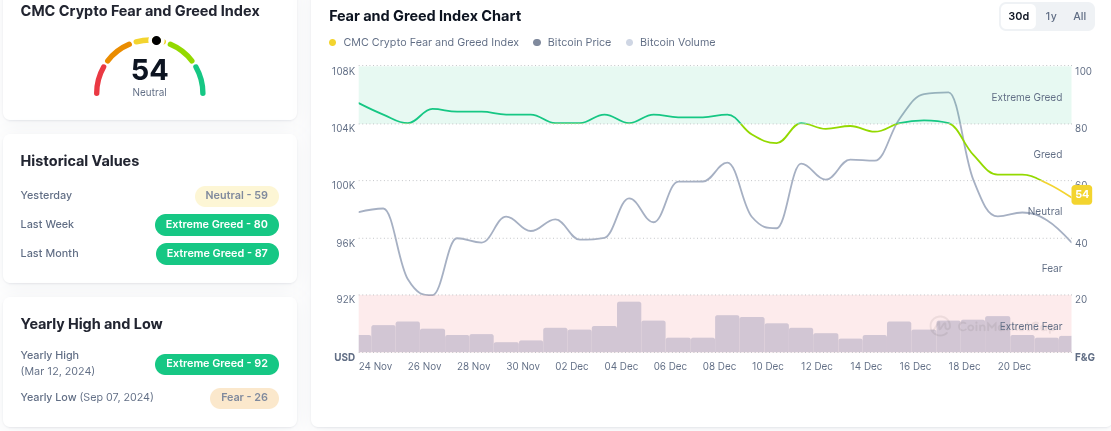Image resolution: width=1111 pixels, height=431 pixels.
Task: Click the Extreme Greed - 87 last month badge
Action: click(217, 254)
